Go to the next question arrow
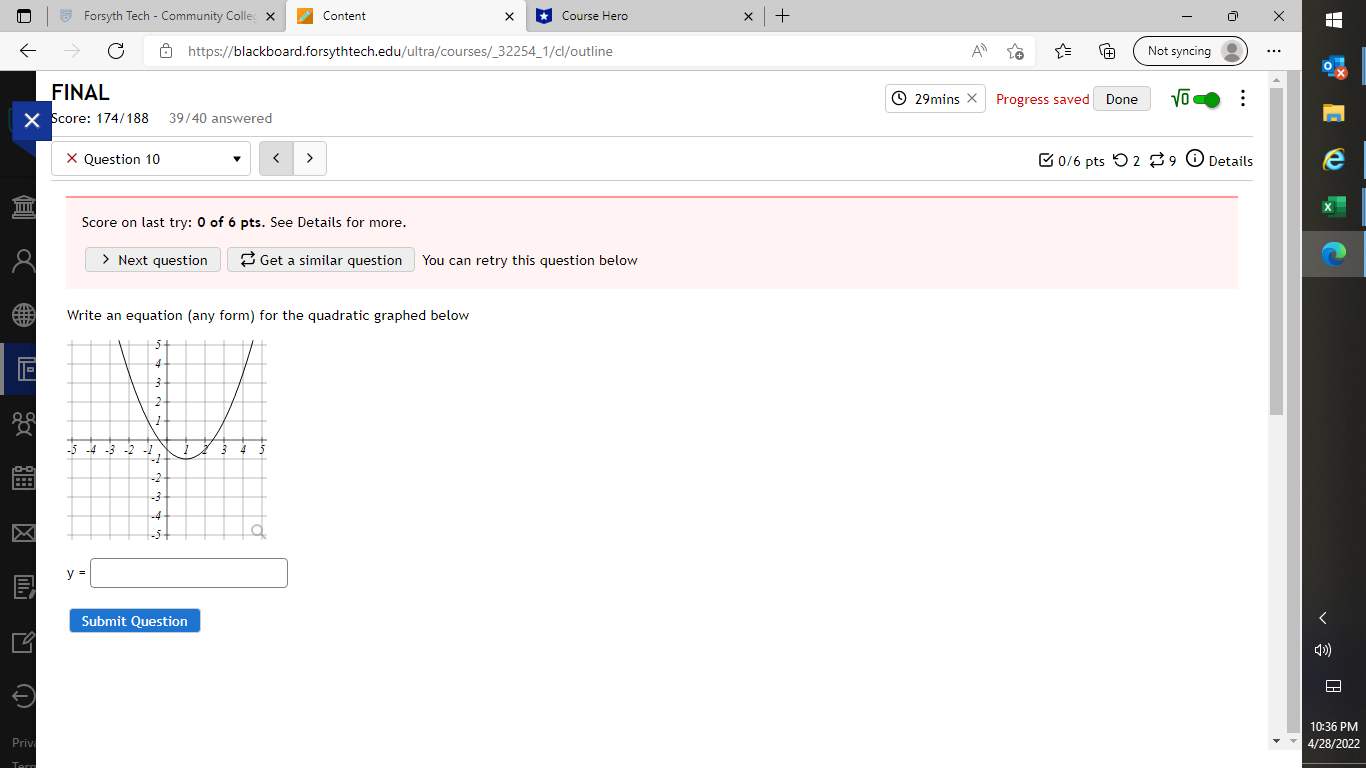Image resolution: width=1366 pixels, height=768 pixels. [310, 158]
